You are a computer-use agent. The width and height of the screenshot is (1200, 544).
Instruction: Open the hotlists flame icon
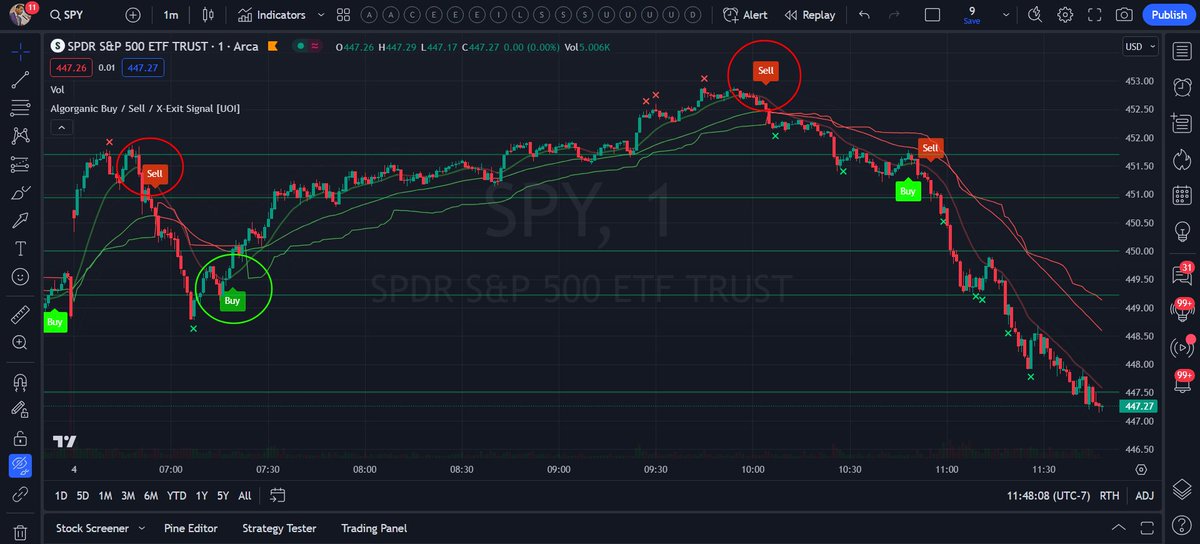1183,159
